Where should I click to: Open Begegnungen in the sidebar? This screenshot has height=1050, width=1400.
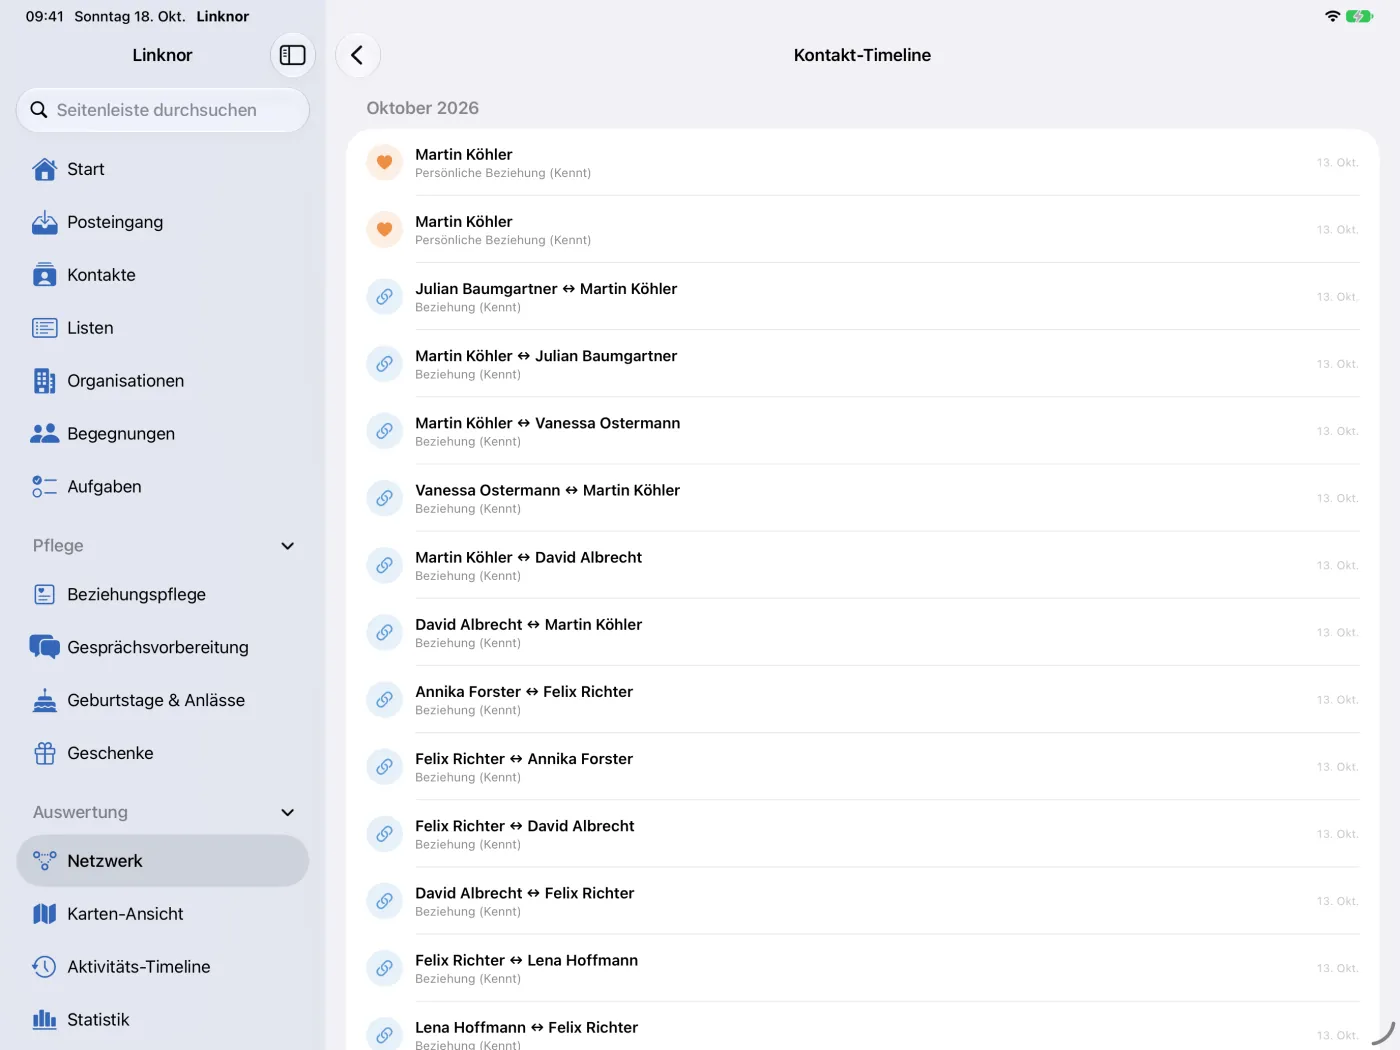pos(163,434)
